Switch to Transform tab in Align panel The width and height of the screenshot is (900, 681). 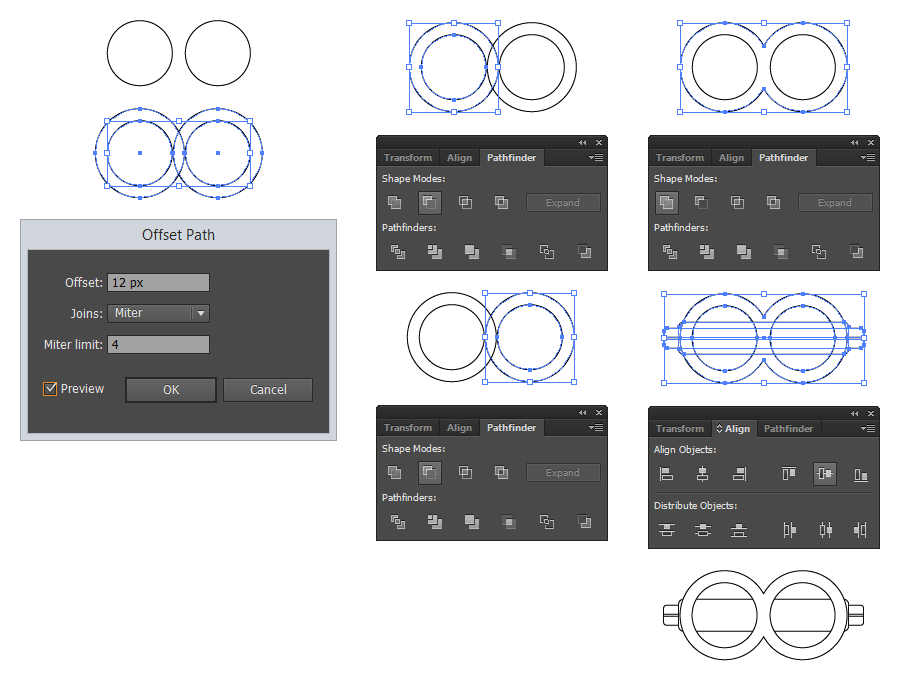click(x=680, y=428)
